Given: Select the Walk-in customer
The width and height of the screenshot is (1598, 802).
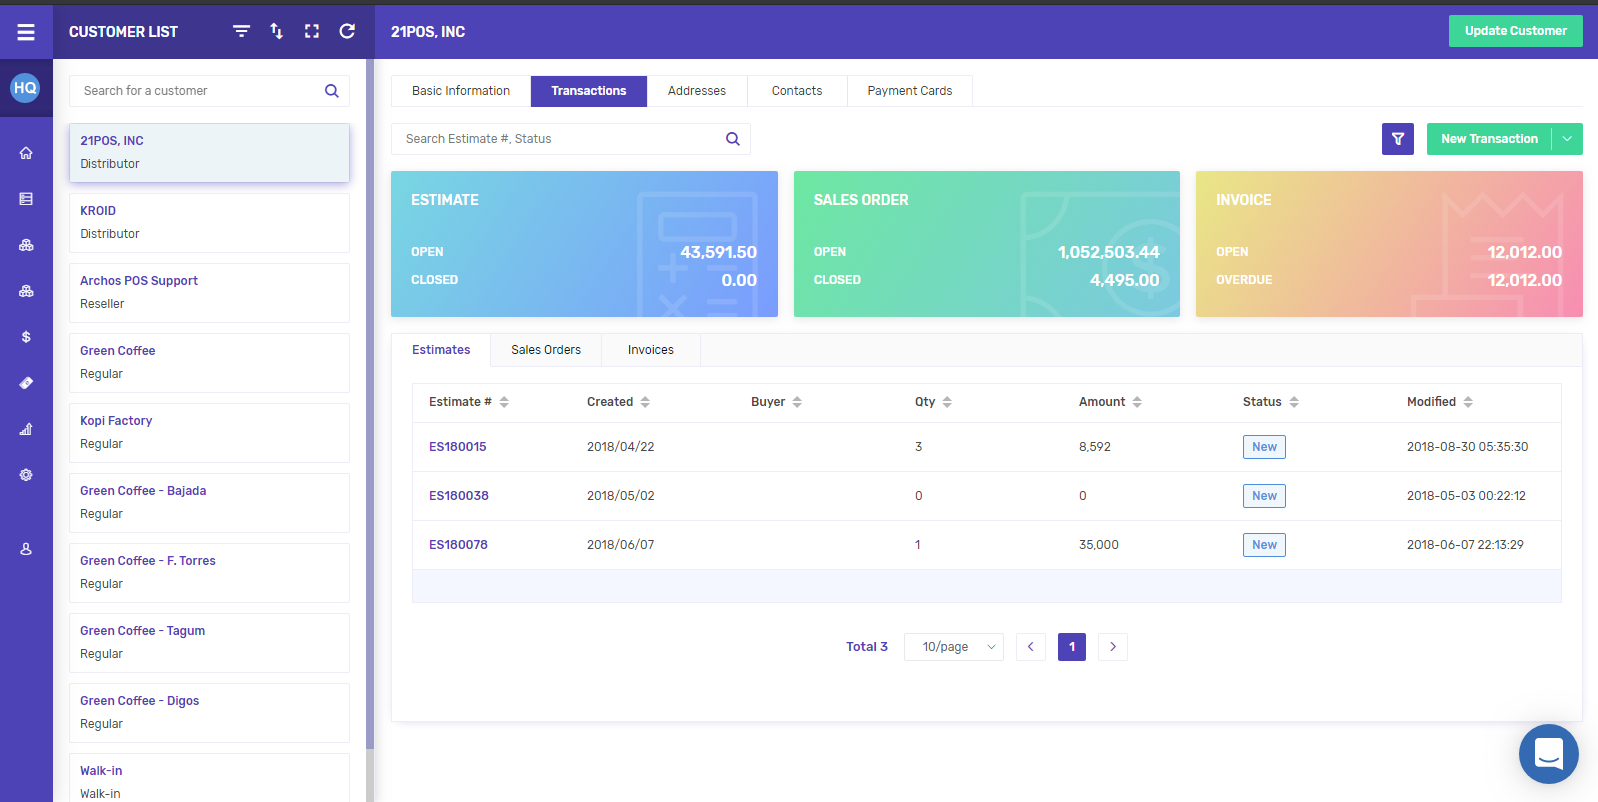Looking at the screenshot, I should click(x=209, y=778).
